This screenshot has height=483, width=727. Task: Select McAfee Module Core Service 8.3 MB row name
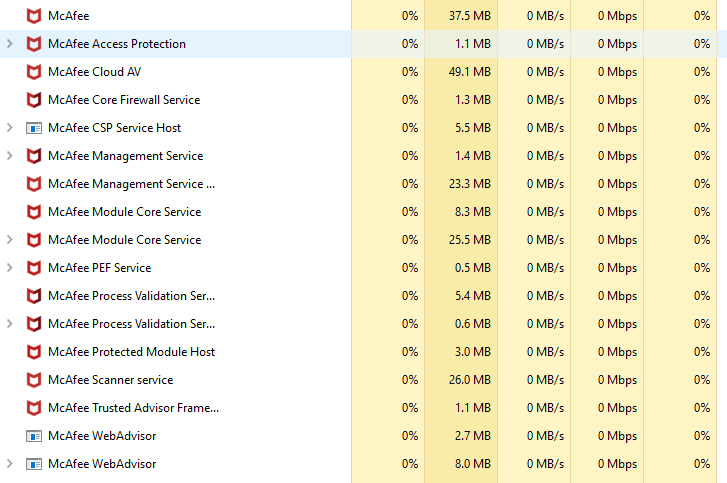(124, 212)
